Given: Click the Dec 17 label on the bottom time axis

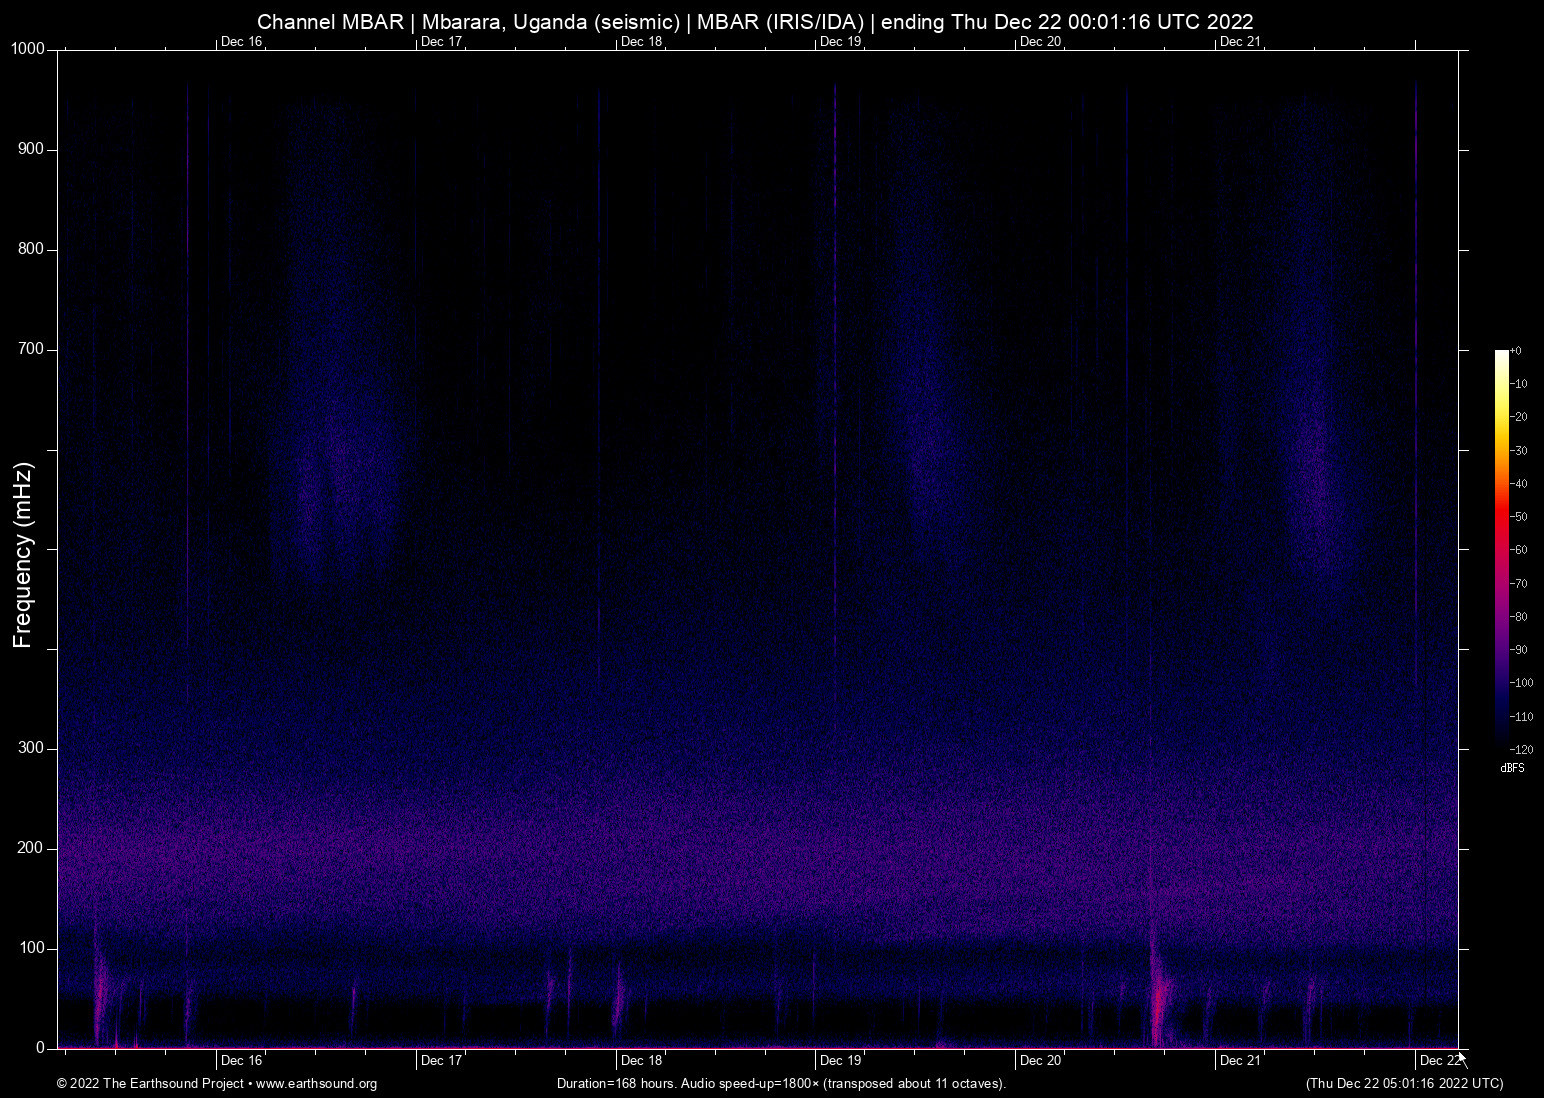Looking at the screenshot, I should tap(441, 1060).
